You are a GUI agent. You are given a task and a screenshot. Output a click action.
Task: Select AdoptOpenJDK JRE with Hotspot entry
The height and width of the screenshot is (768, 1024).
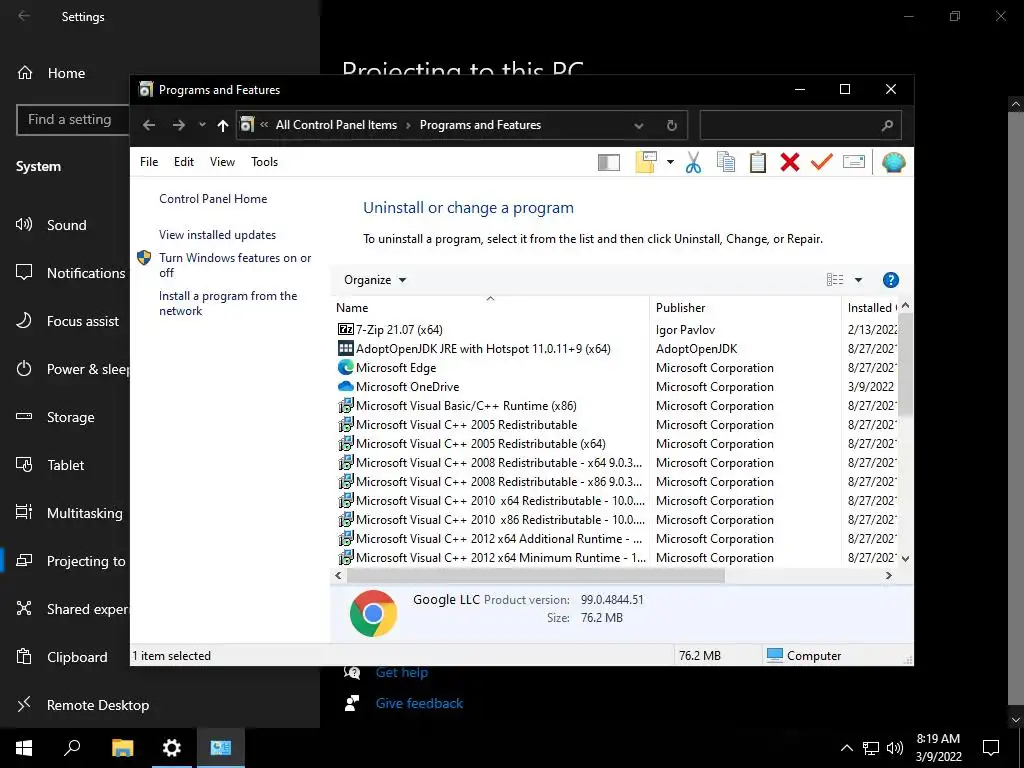473,349
